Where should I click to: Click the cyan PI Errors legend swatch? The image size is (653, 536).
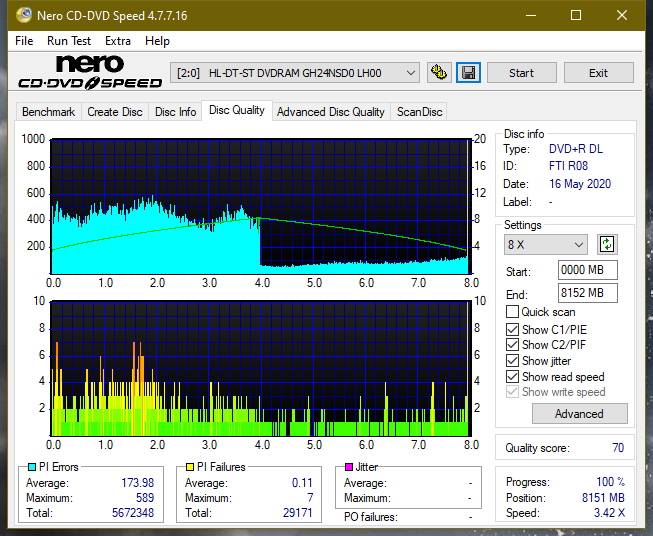tap(32, 467)
